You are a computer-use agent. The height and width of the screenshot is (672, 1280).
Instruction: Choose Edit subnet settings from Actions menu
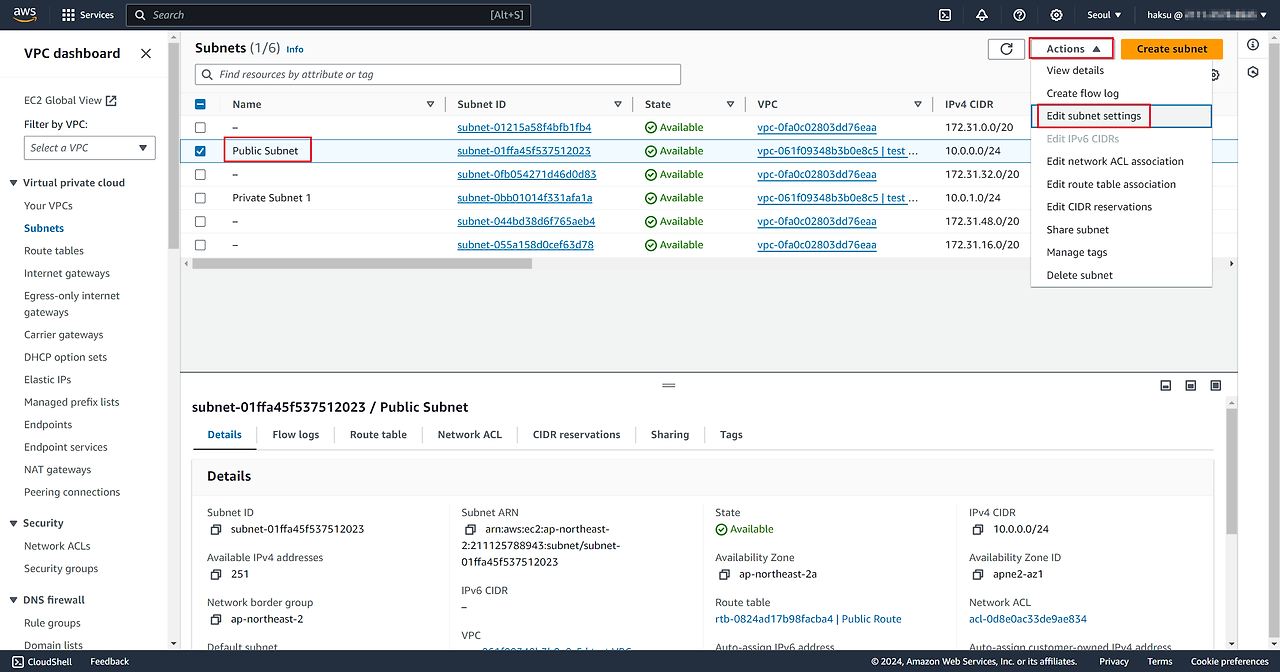1093,116
